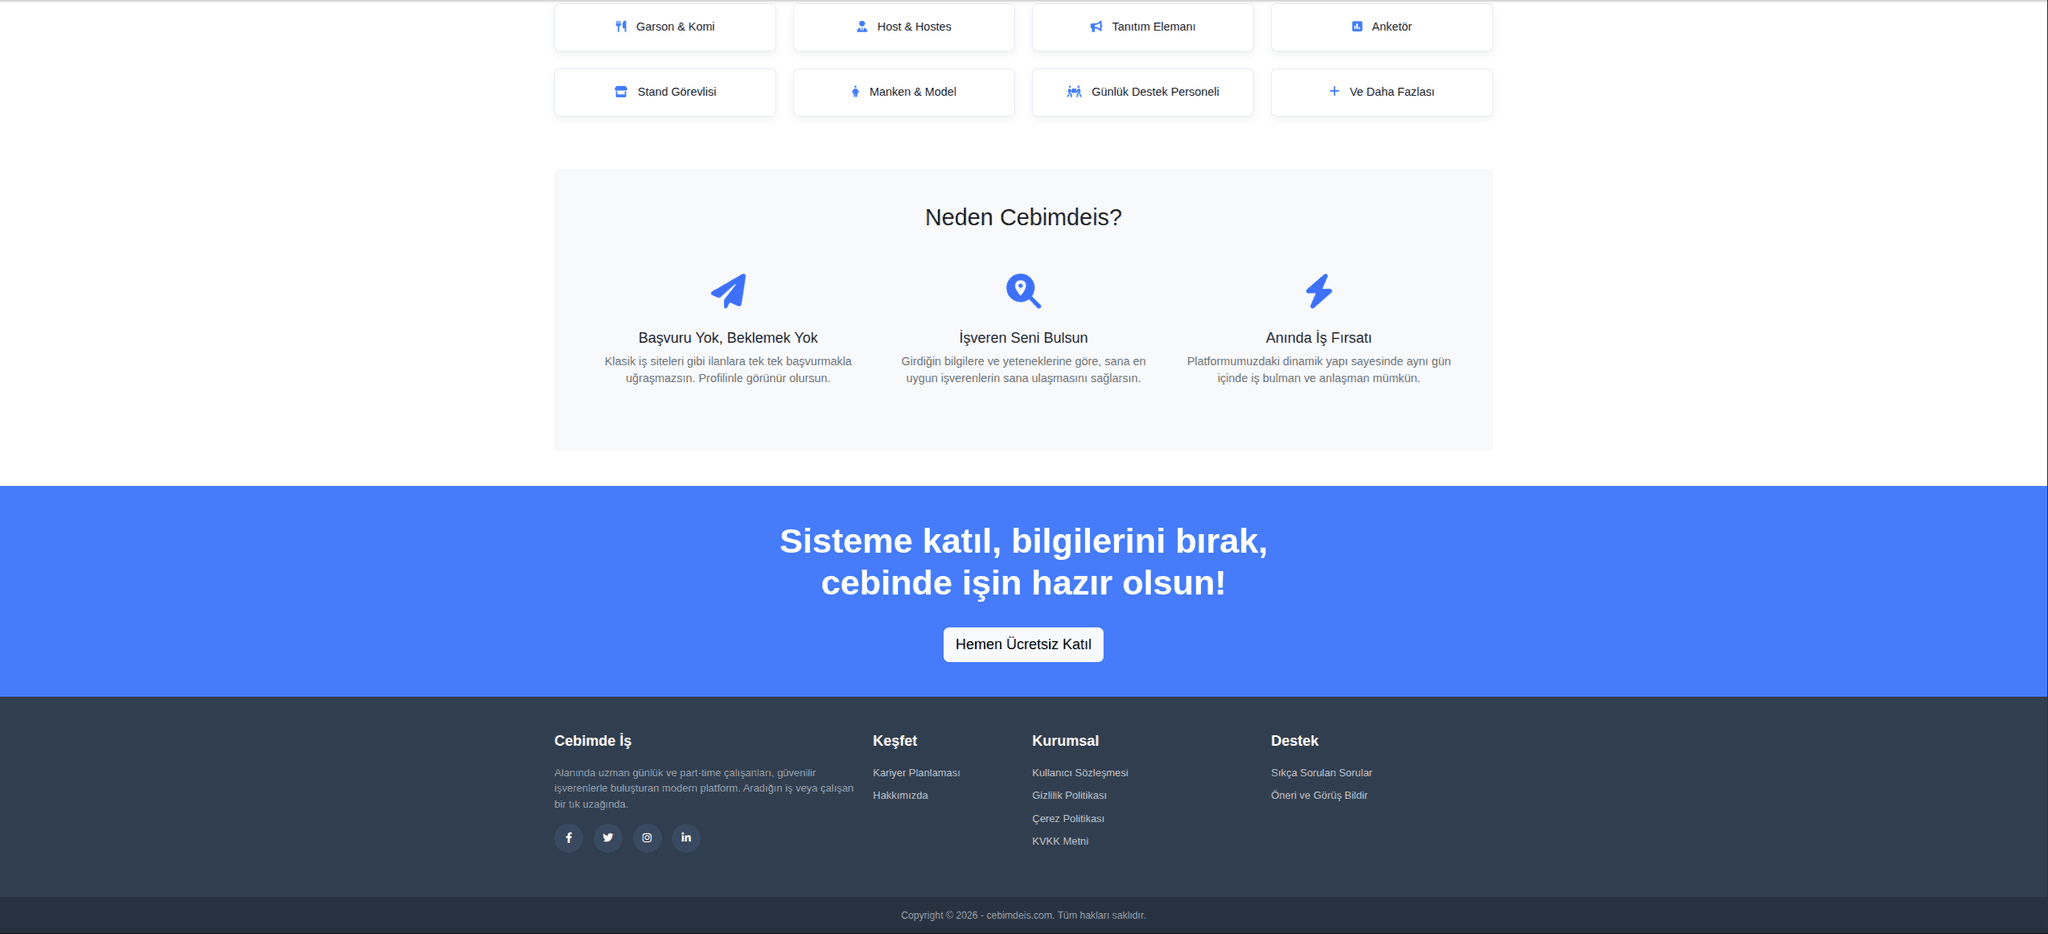This screenshot has height=934, width=2048.
Task: Click the lightning bolt icon above Anında İş Fırsatı
Action: click(1319, 291)
